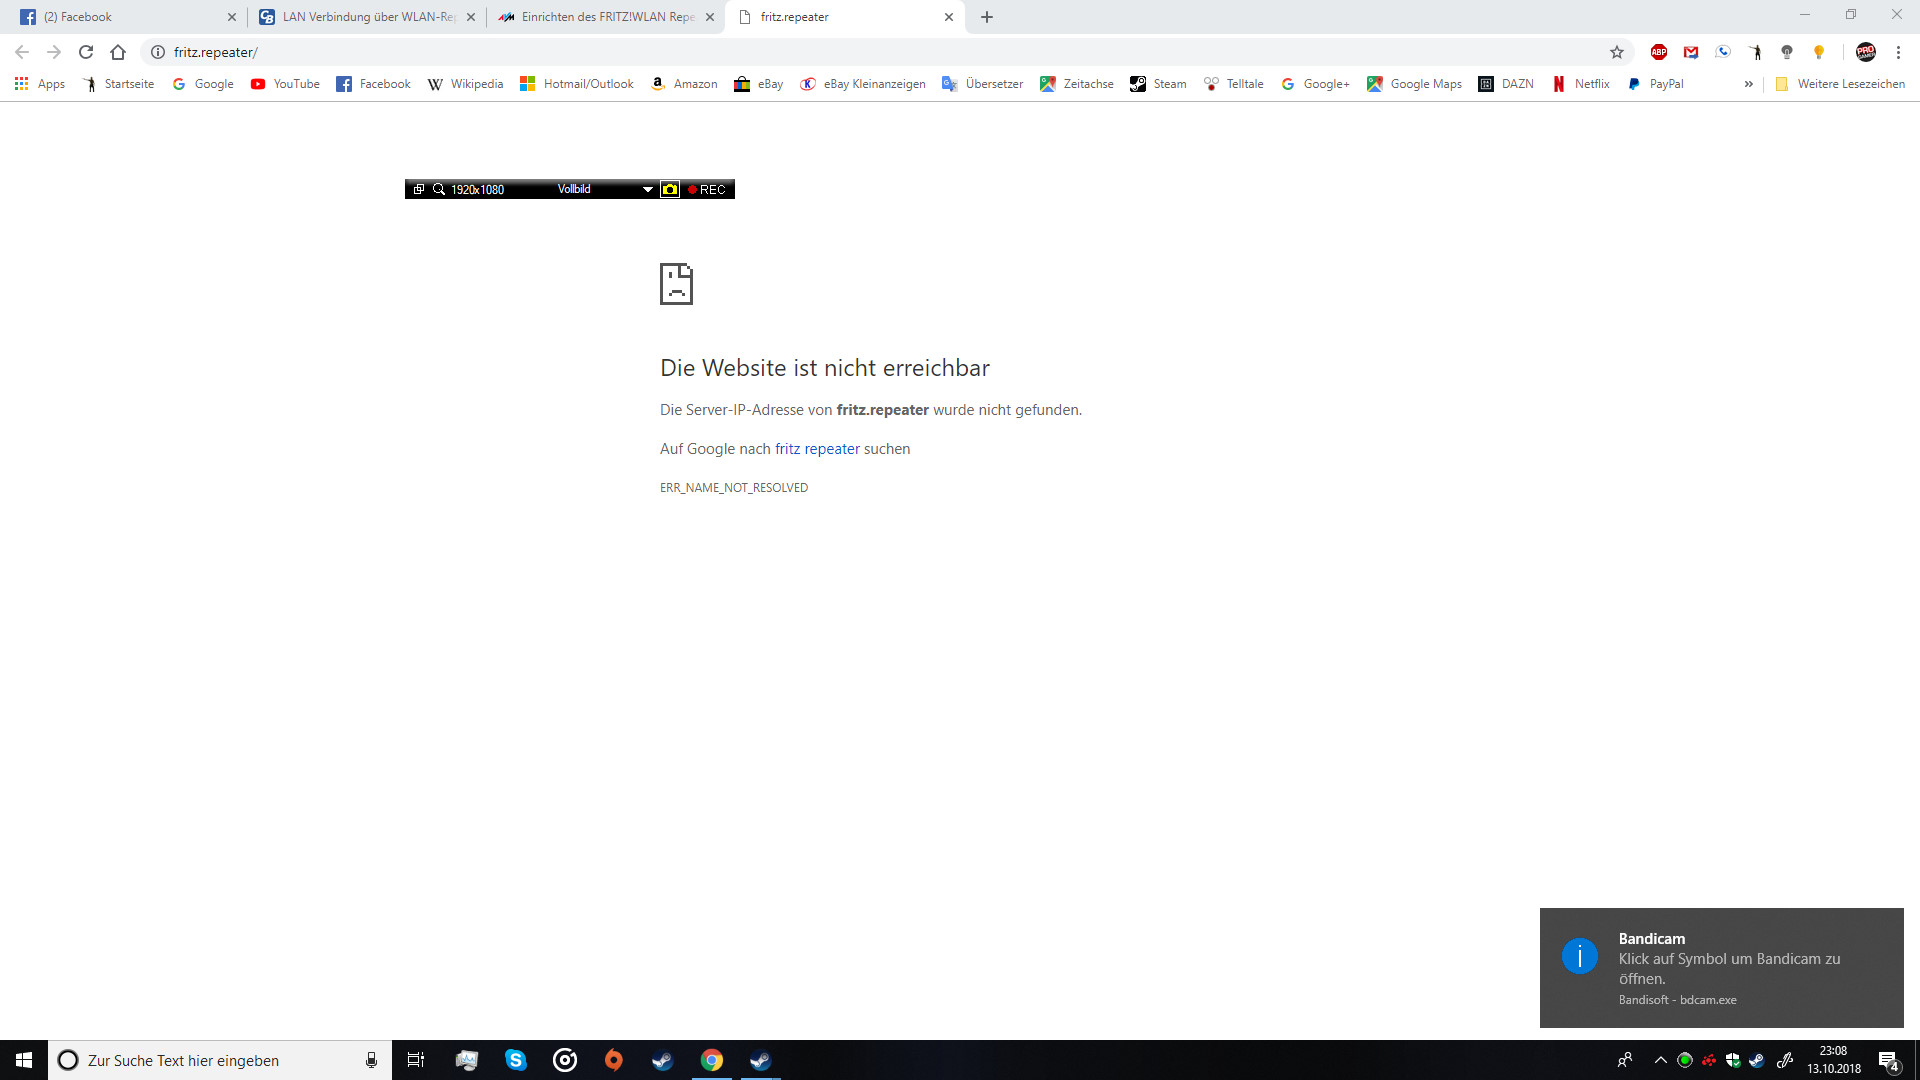1920x1080 pixels.
Task: Switch to the Facebook tab
Action: click(120, 17)
